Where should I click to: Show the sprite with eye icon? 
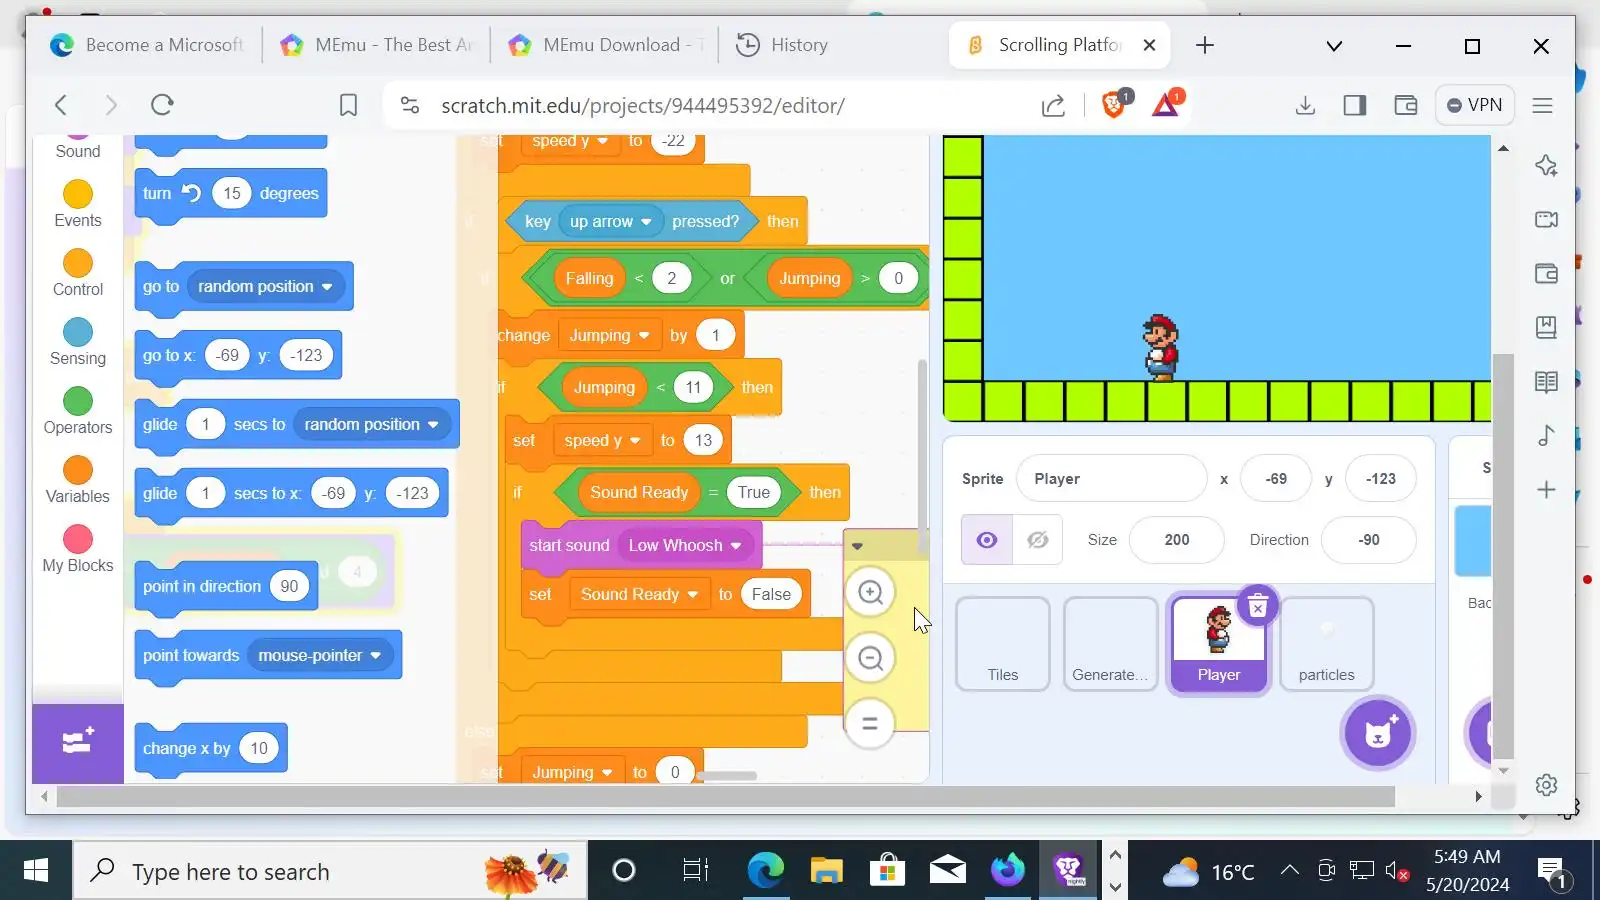[x=987, y=540]
